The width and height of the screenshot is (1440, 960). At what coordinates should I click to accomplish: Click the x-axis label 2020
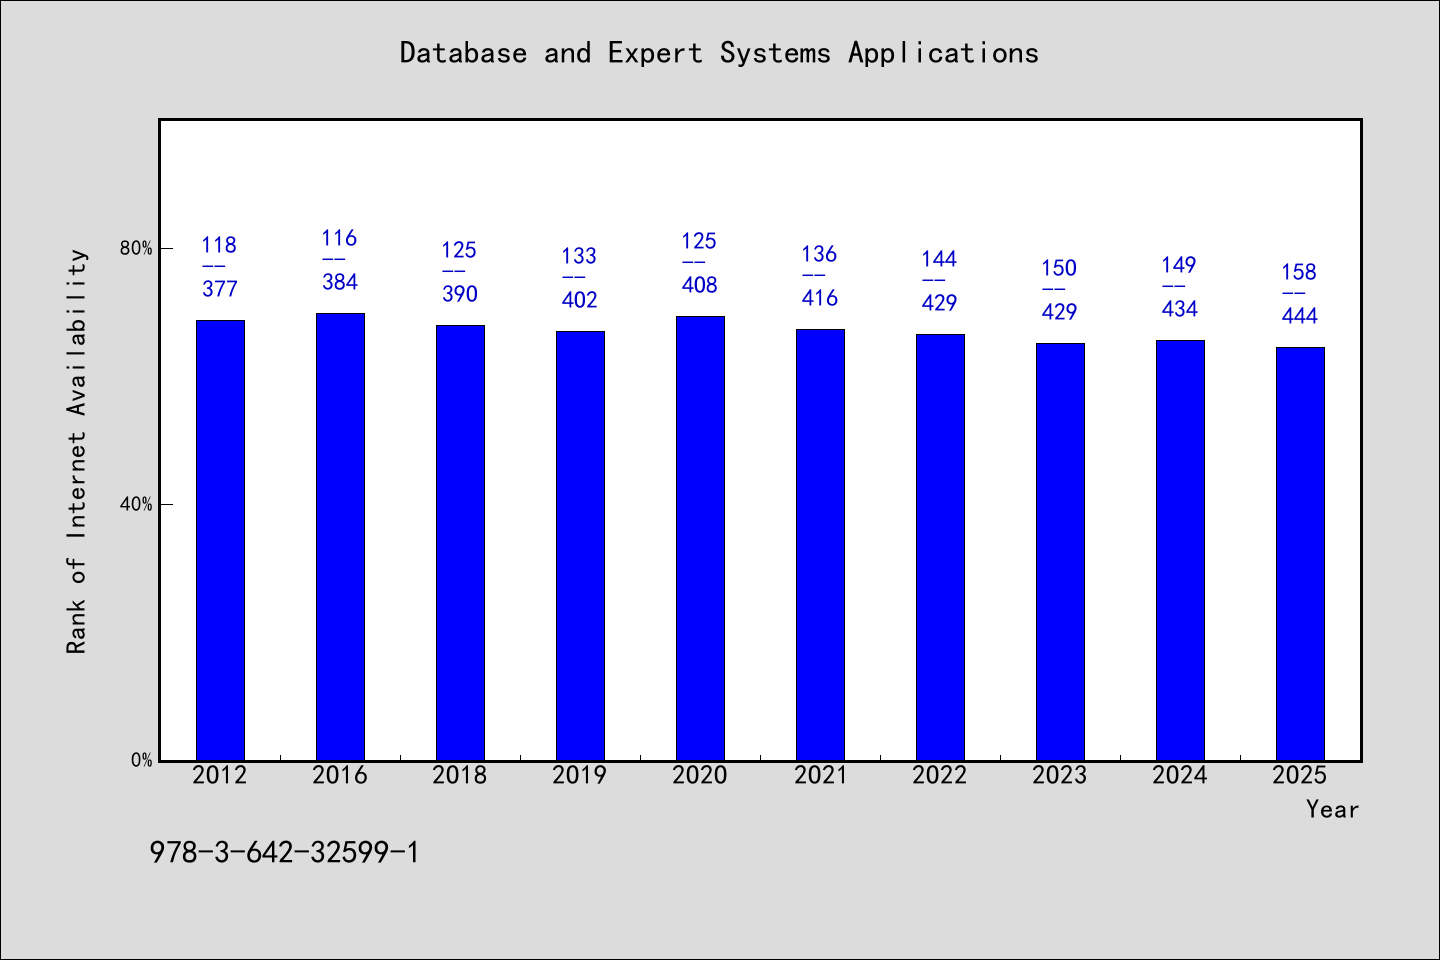(x=700, y=775)
